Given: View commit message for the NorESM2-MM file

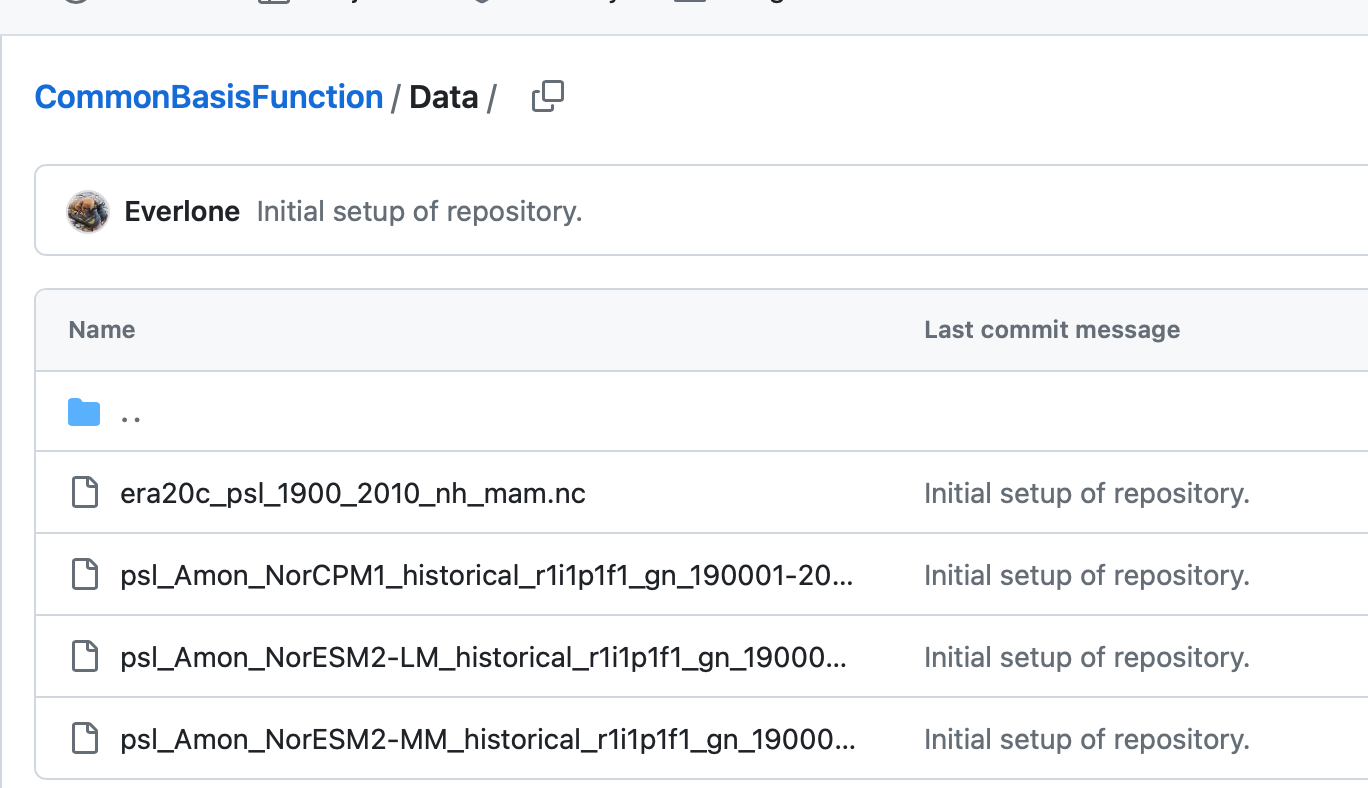Looking at the screenshot, I should (1086, 739).
